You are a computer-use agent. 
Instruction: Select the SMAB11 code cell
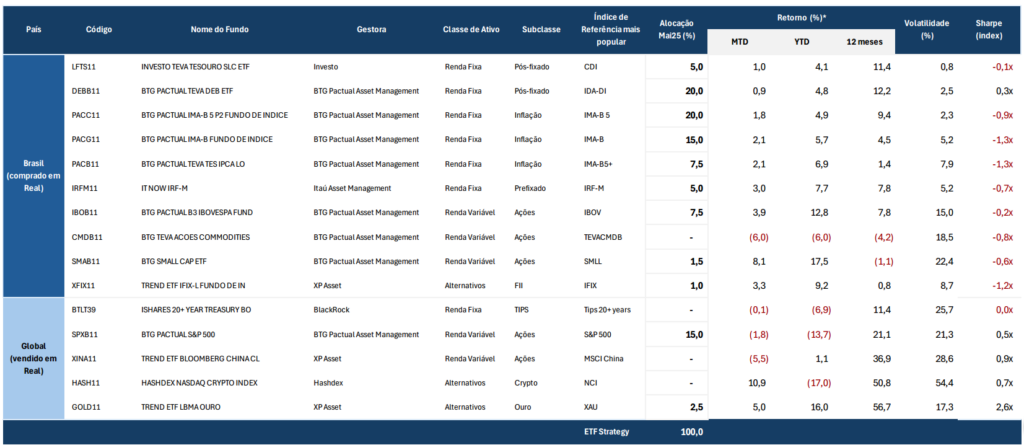(x=86, y=261)
